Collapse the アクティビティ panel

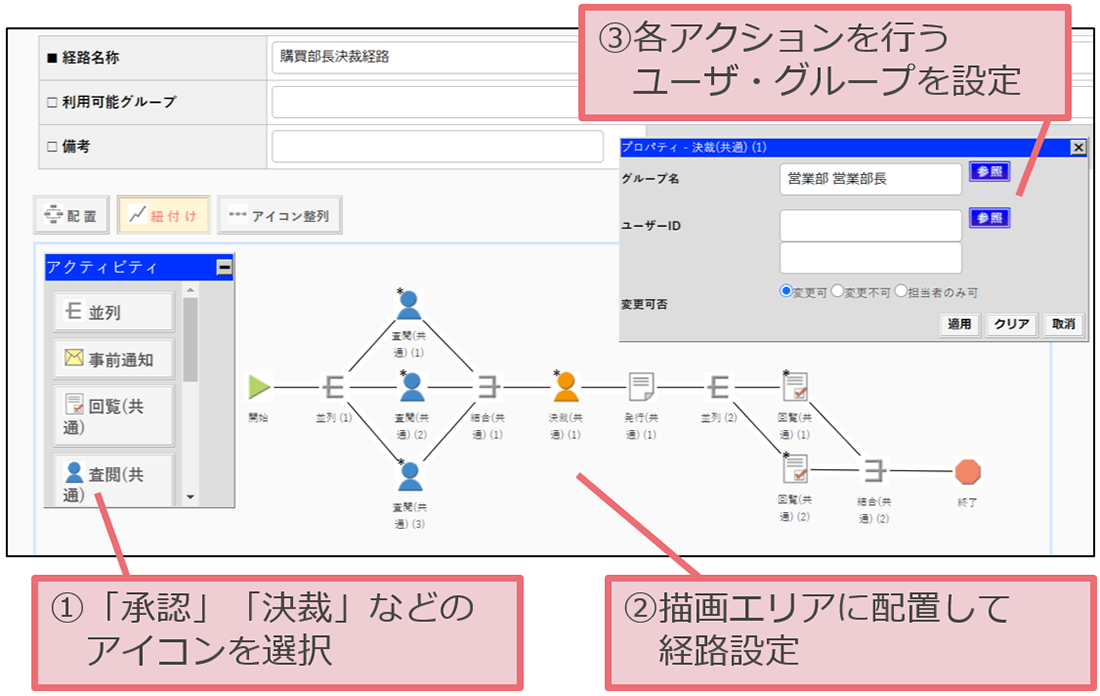[x=224, y=267]
